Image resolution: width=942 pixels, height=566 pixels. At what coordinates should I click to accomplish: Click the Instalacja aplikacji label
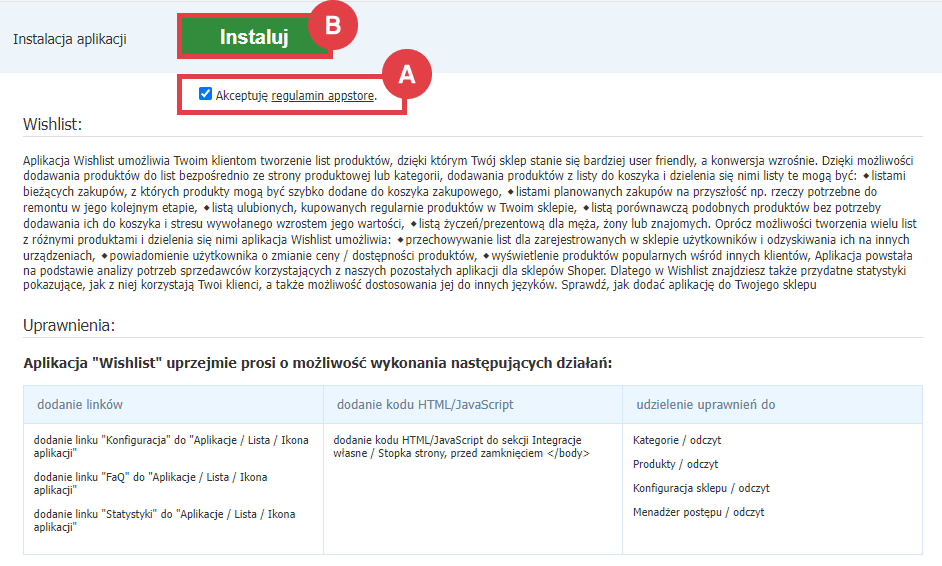[70, 39]
